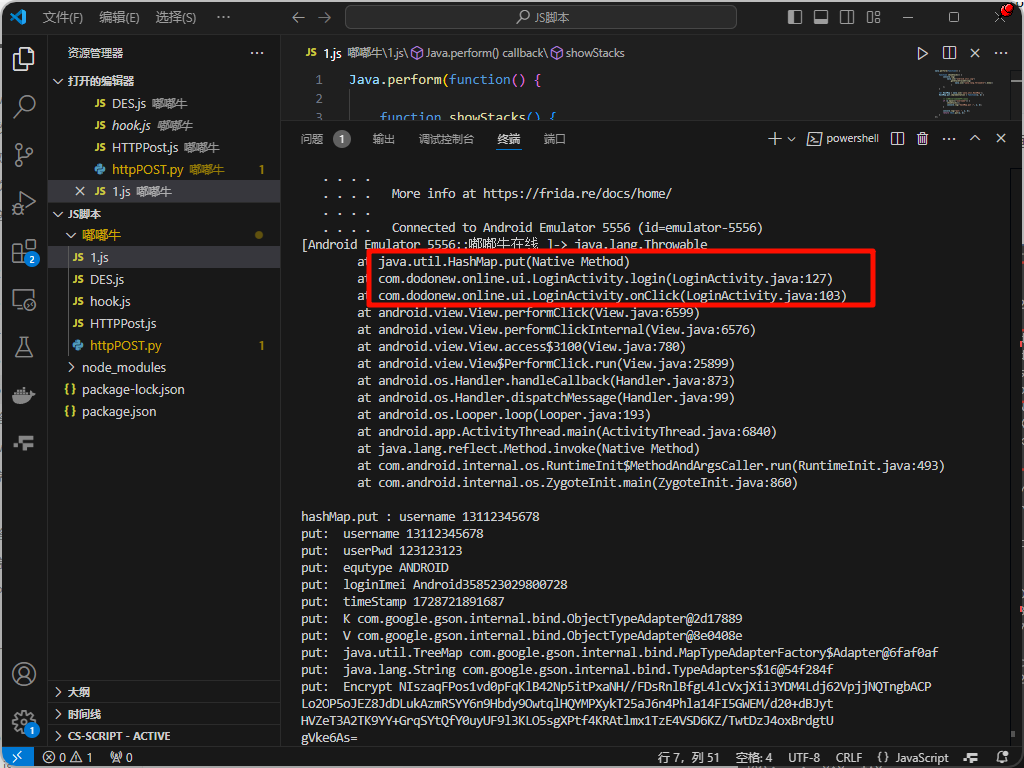
Task: Open the 文件(F) menu
Action: pos(63,17)
